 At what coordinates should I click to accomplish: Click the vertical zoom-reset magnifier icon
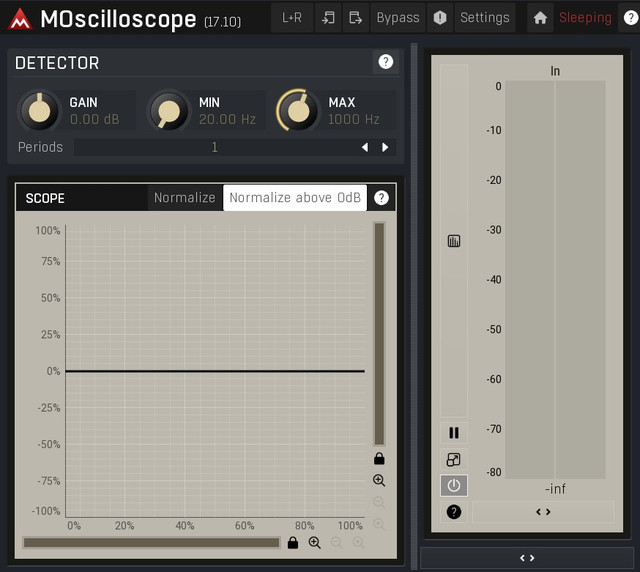[x=379, y=524]
